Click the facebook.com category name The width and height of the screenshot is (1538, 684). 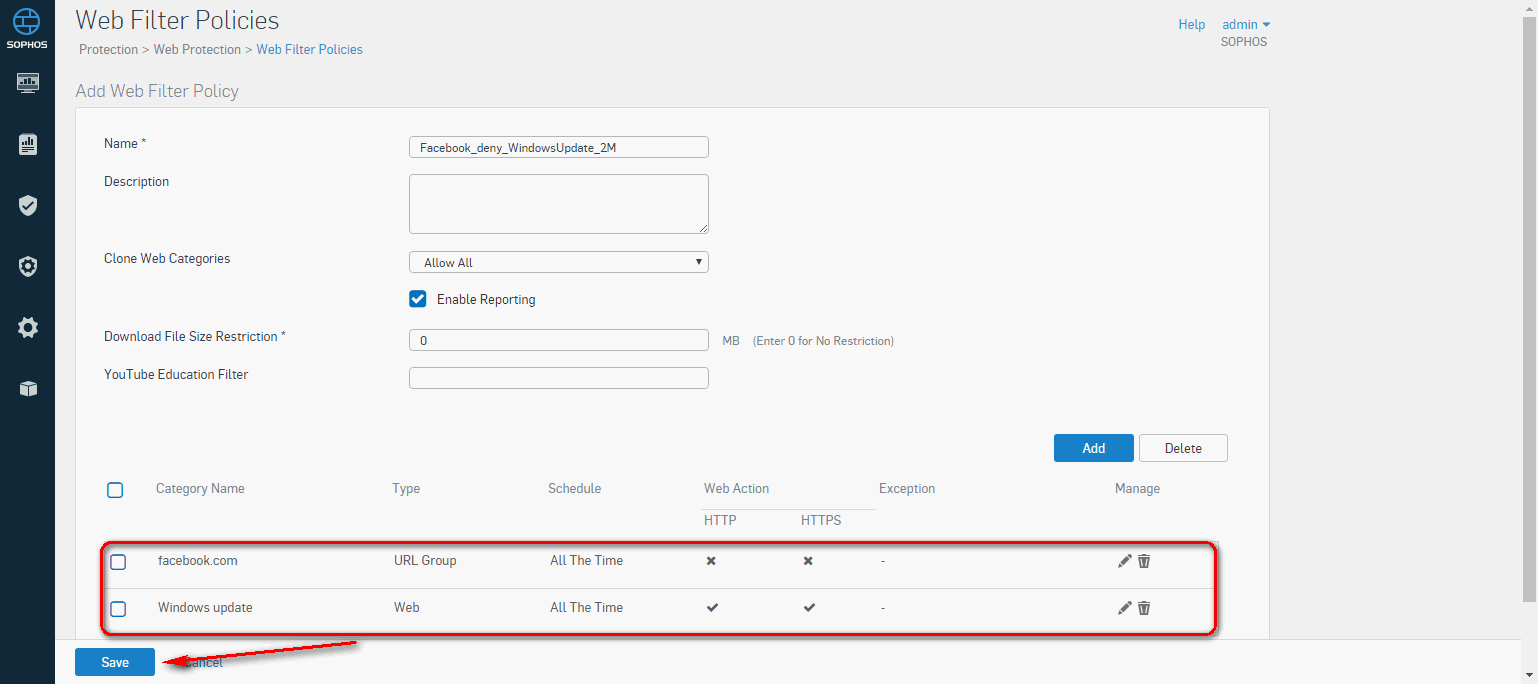click(198, 560)
